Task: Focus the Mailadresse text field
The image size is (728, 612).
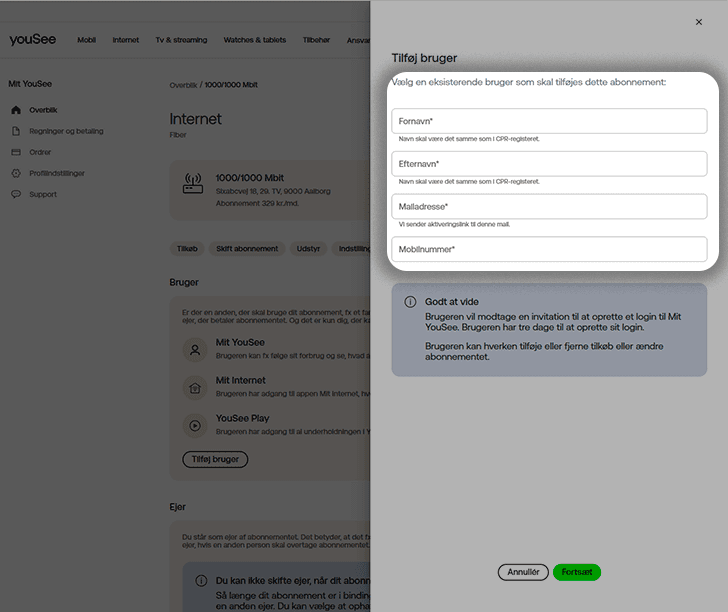Action: (x=549, y=206)
